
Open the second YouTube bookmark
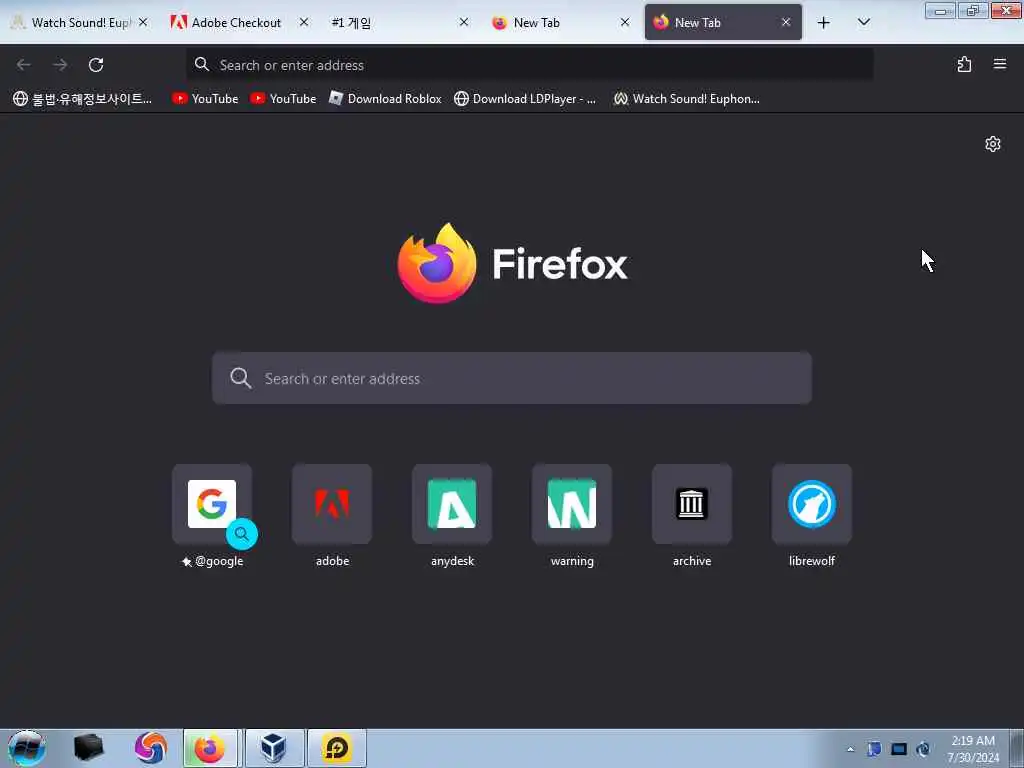click(x=283, y=99)
